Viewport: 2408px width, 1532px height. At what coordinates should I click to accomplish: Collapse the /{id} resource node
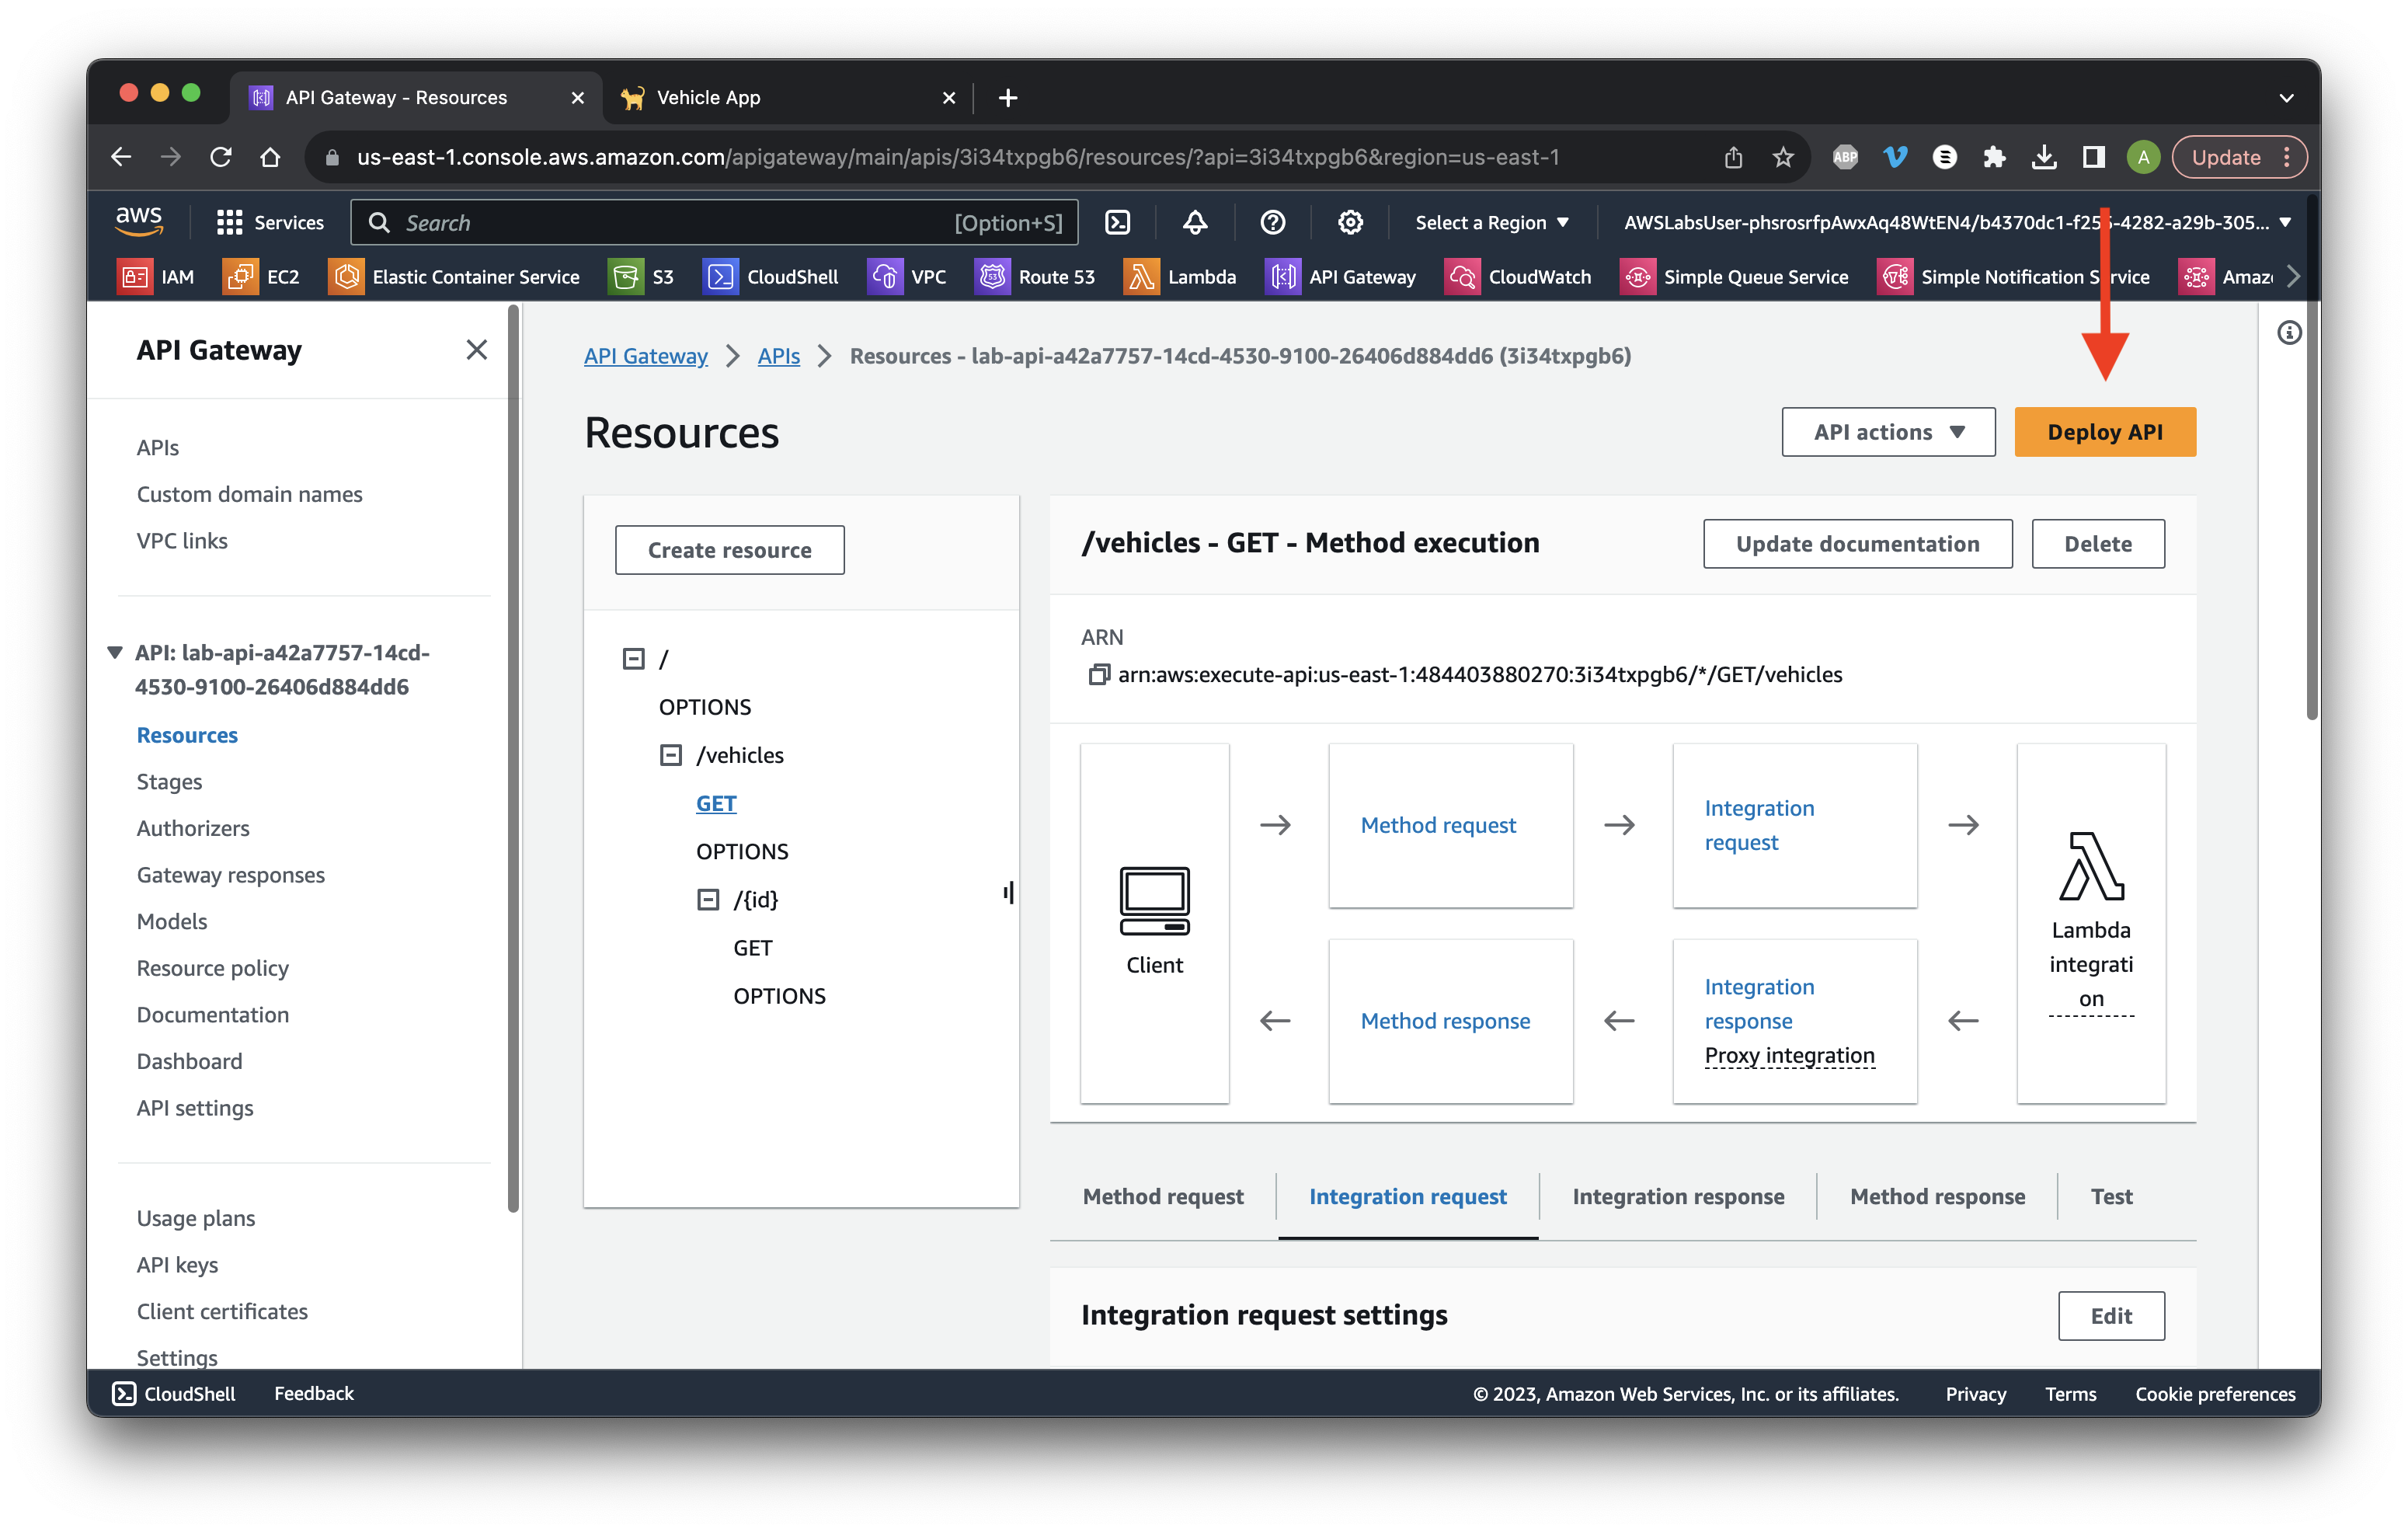pos(707,899)
